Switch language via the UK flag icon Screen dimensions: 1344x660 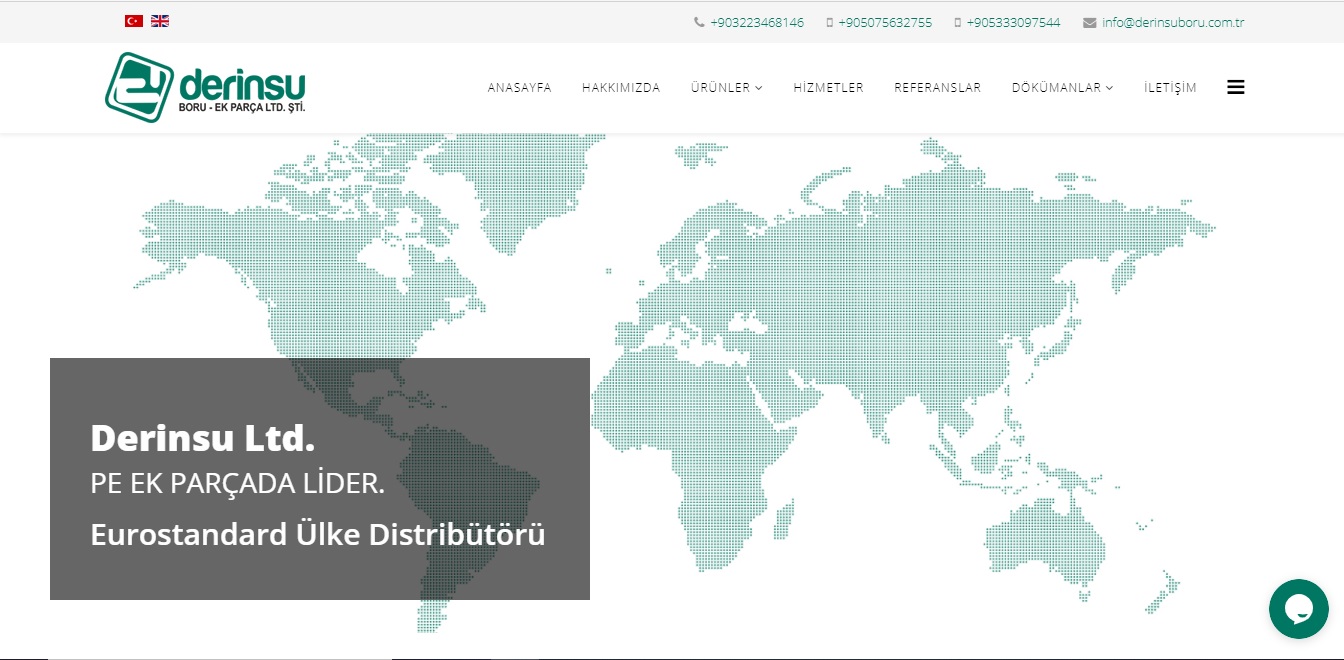pos(160,21)
